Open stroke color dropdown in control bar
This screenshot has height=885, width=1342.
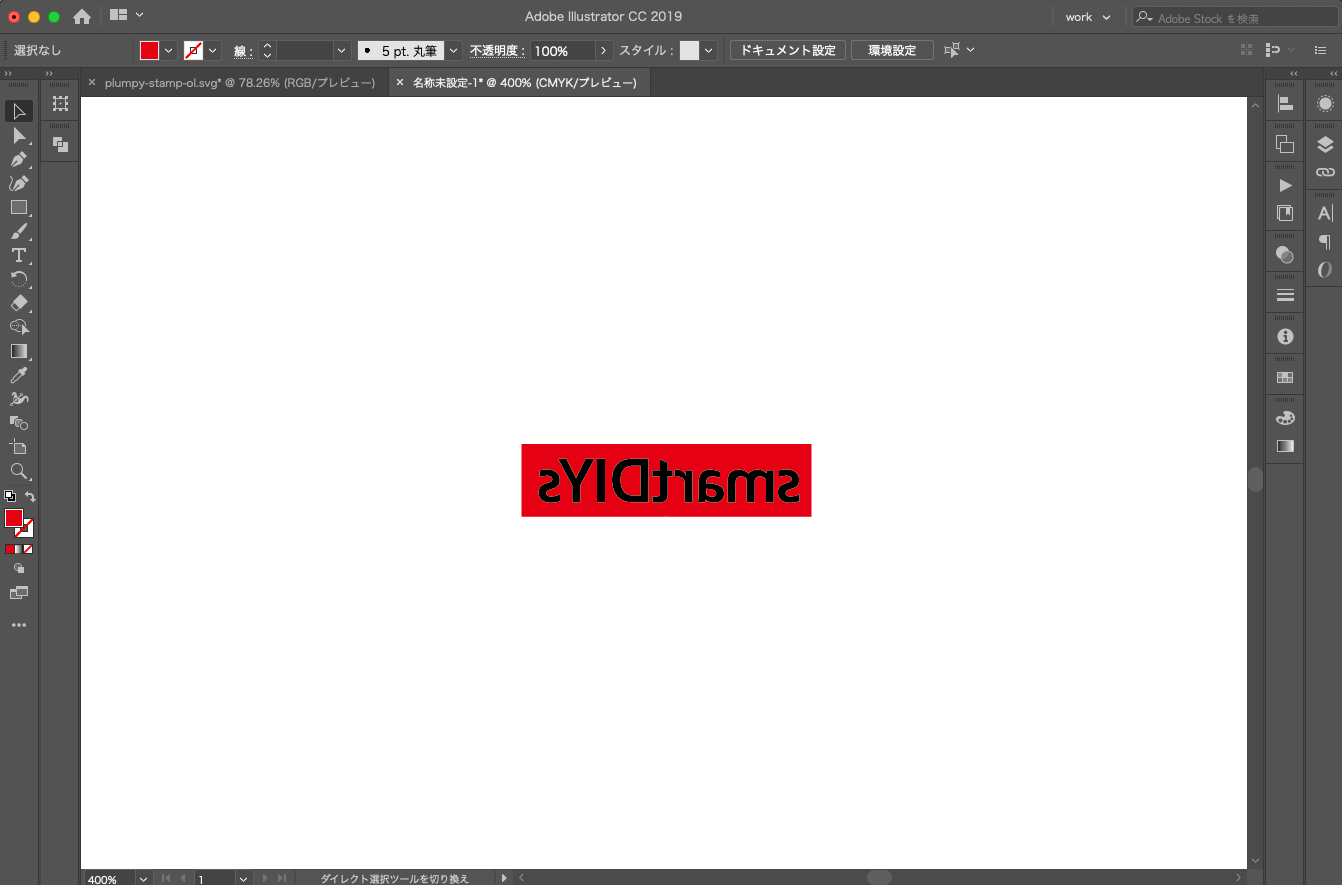pyautogui.click(x=213, y=50)
